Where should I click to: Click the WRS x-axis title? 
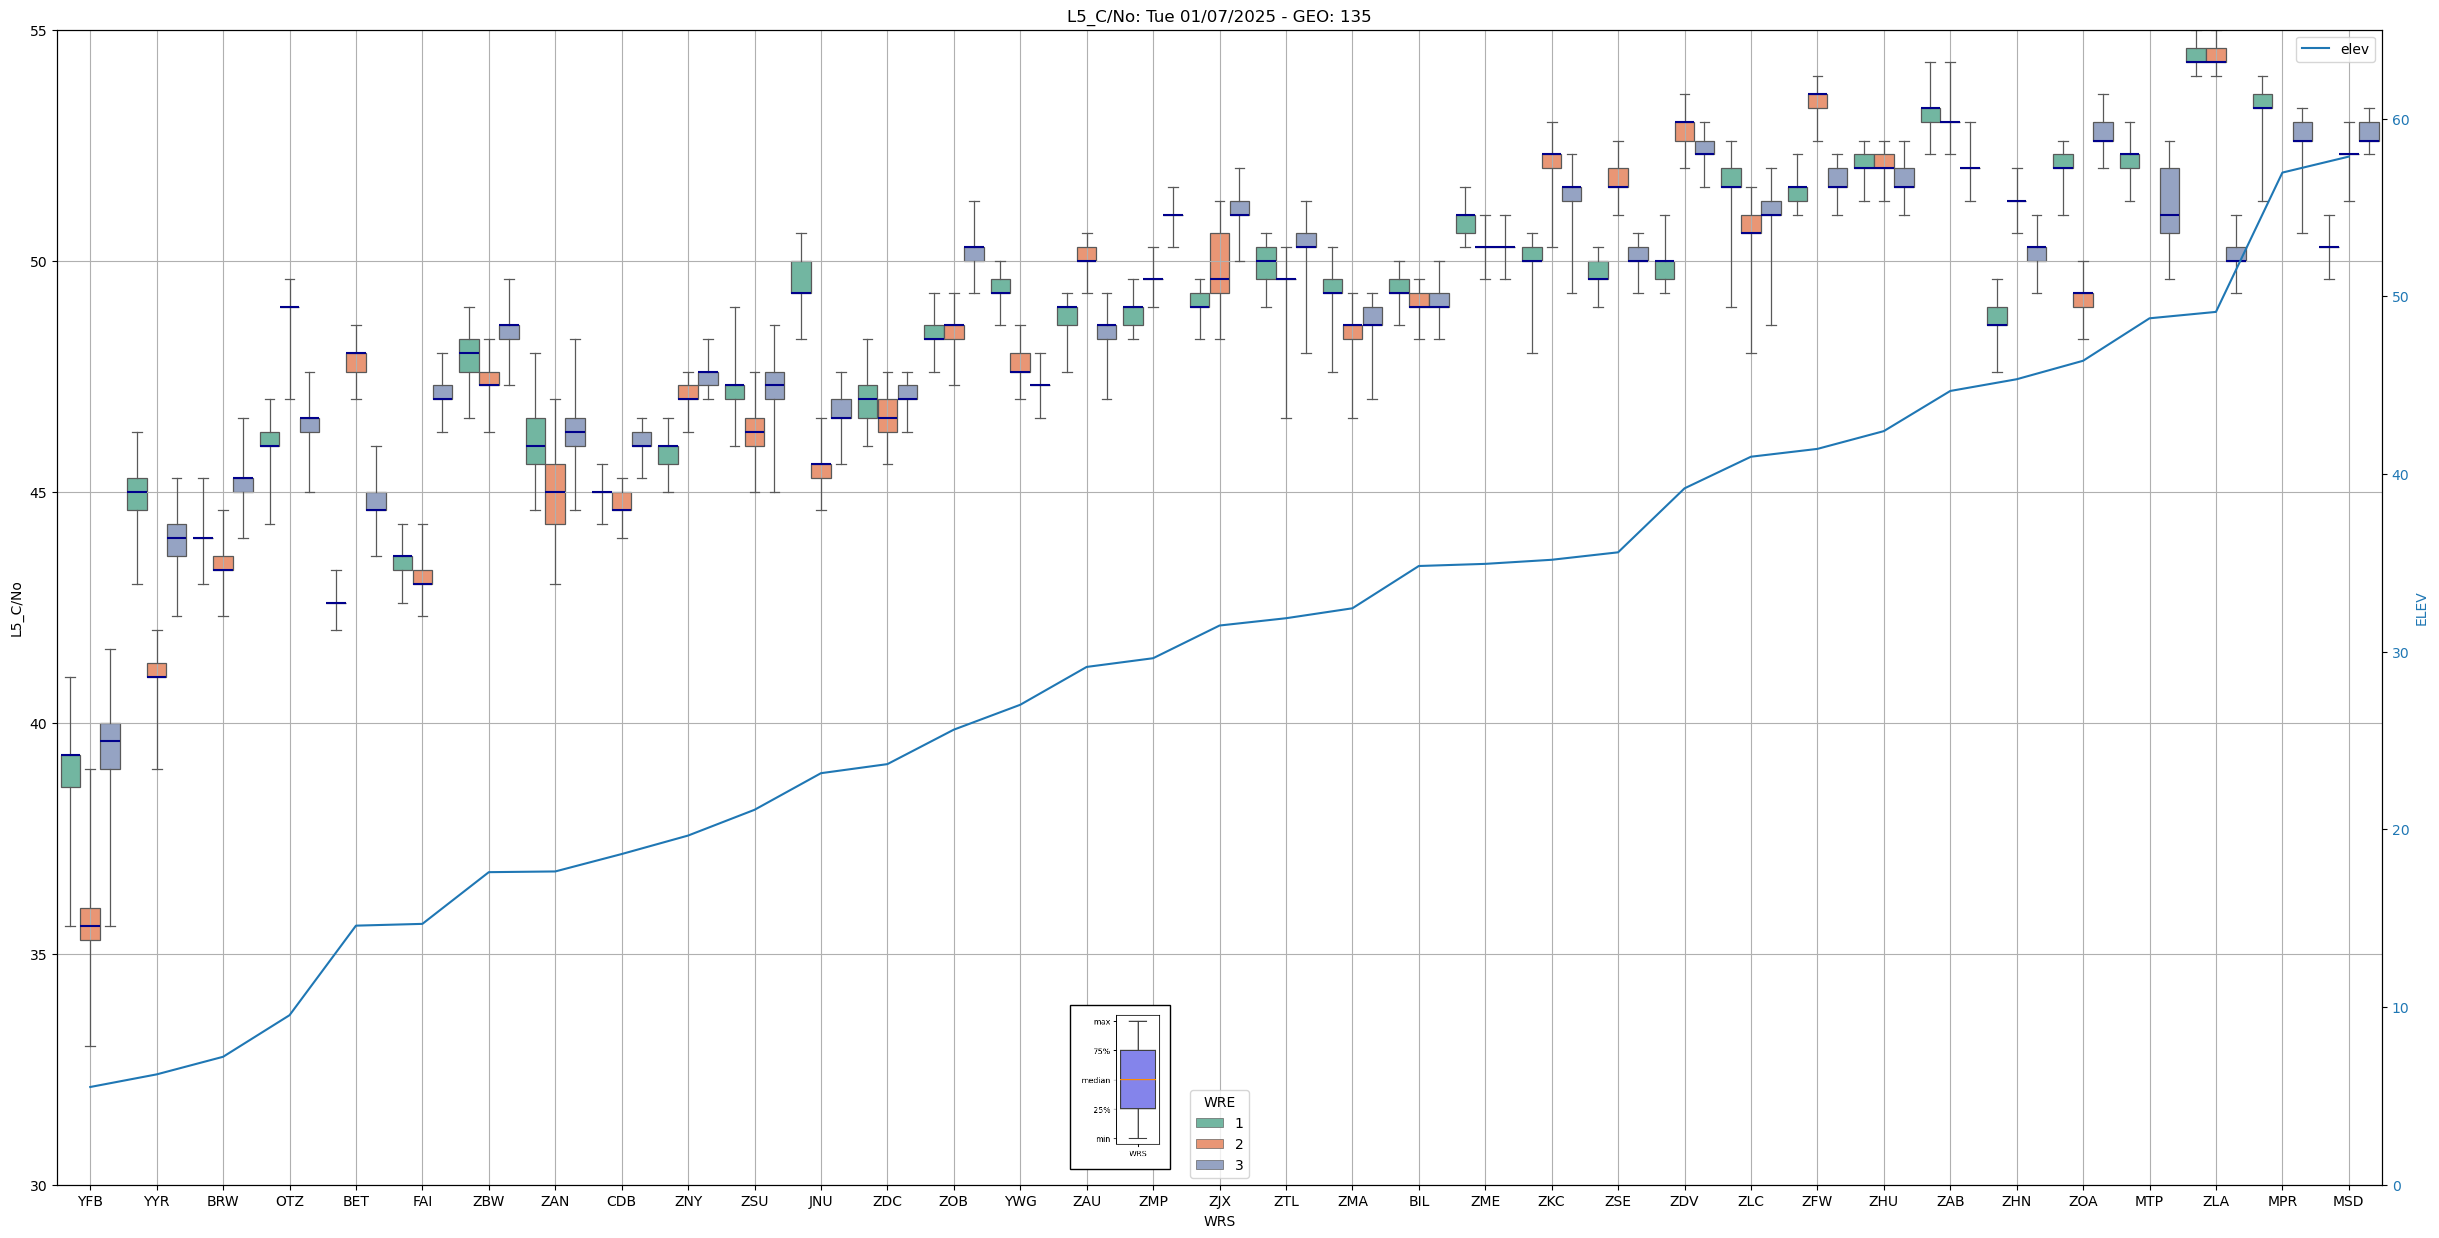pyautogui.click(x=1219, y=1221)
